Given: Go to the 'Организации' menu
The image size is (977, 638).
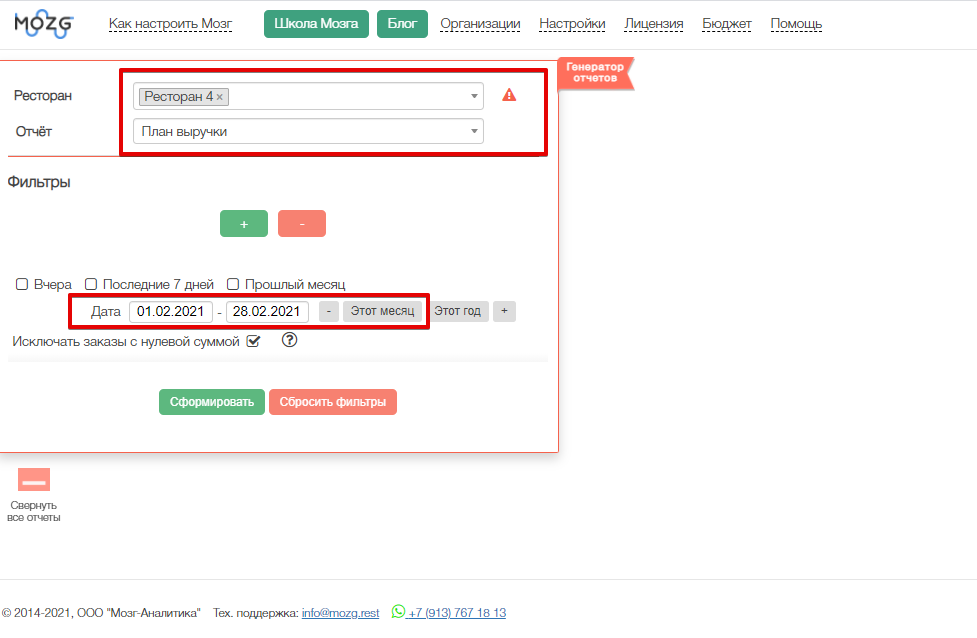Looking at the screenshot, I should (480, 24).
